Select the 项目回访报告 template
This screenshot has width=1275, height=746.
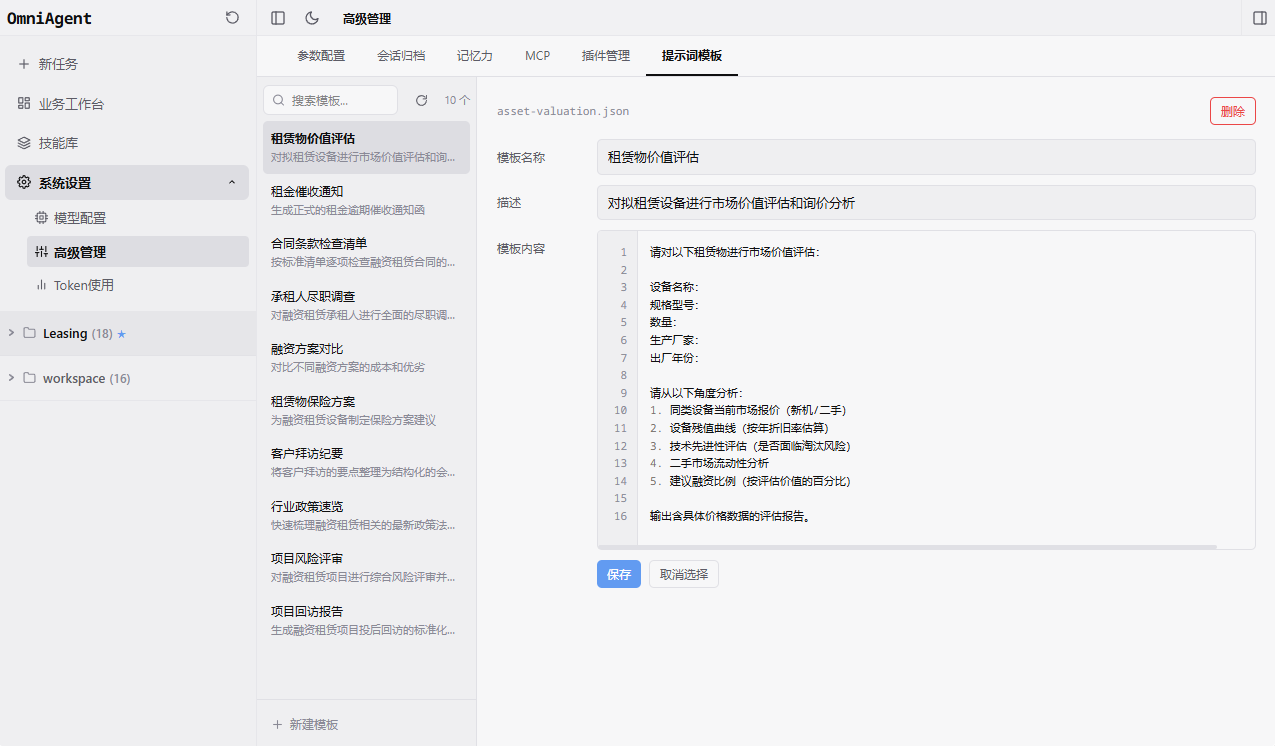point(366,620)
